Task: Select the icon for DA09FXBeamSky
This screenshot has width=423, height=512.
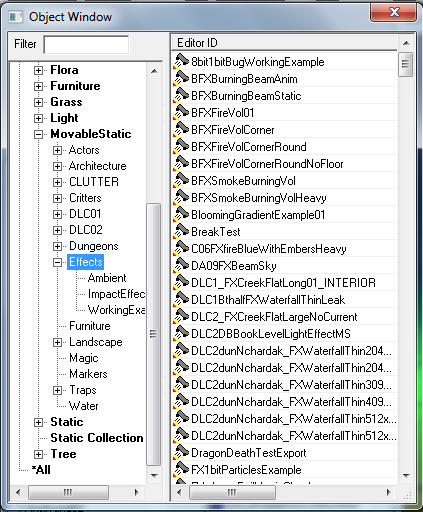Action: point(181,265)
